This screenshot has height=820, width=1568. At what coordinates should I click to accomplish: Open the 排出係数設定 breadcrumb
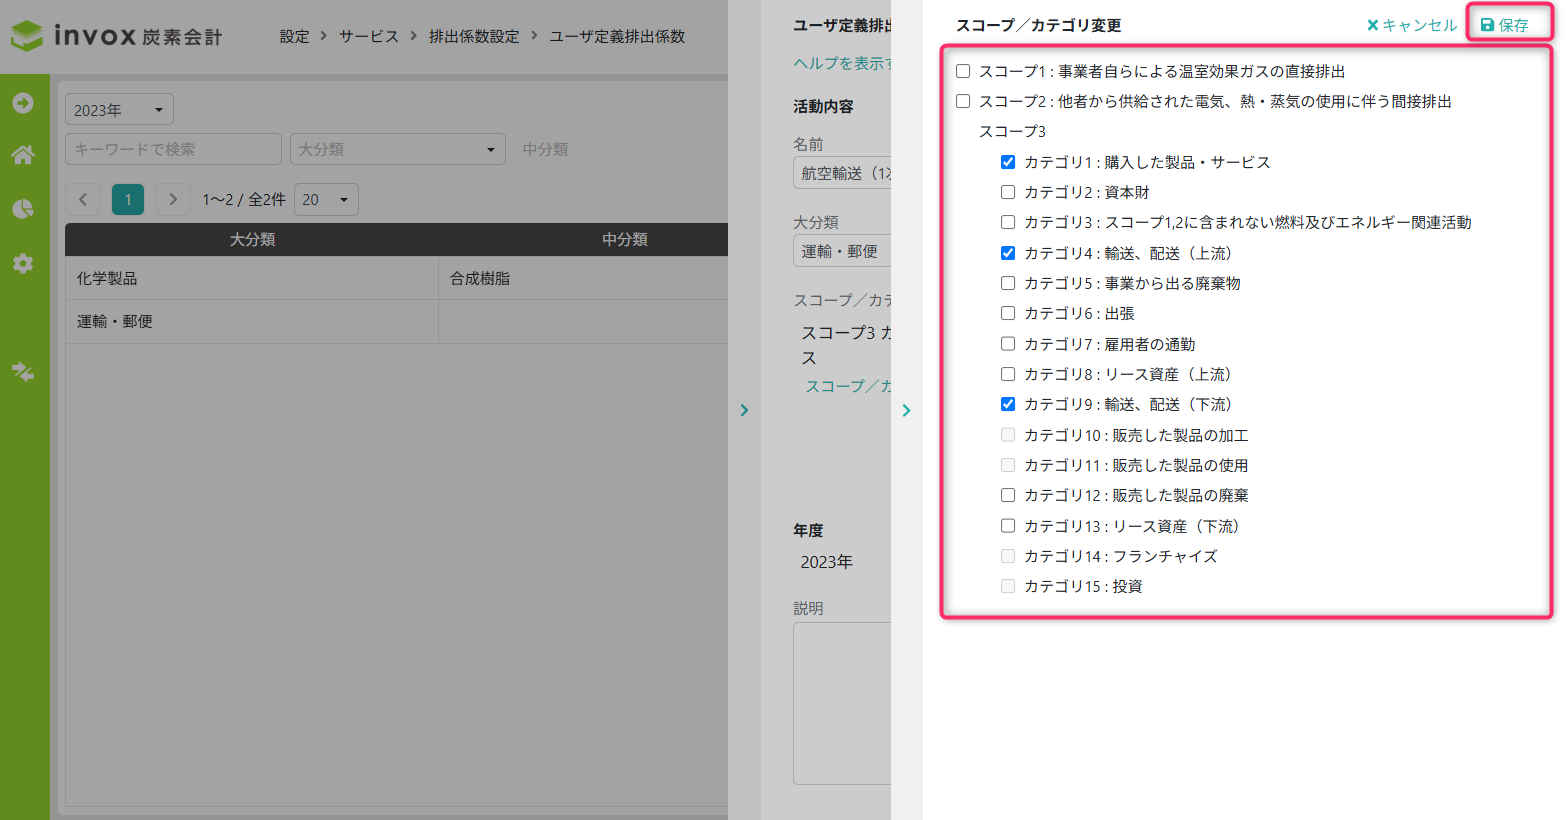[474, 36]
